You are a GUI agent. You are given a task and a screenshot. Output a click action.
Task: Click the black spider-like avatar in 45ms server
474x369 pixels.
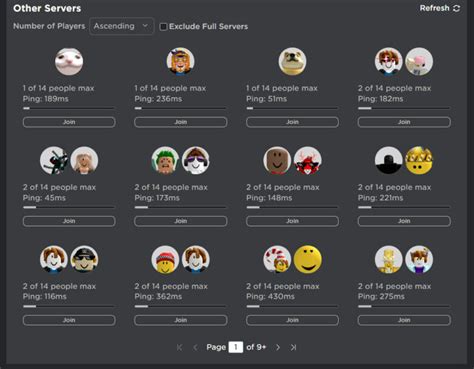(54, 160)
